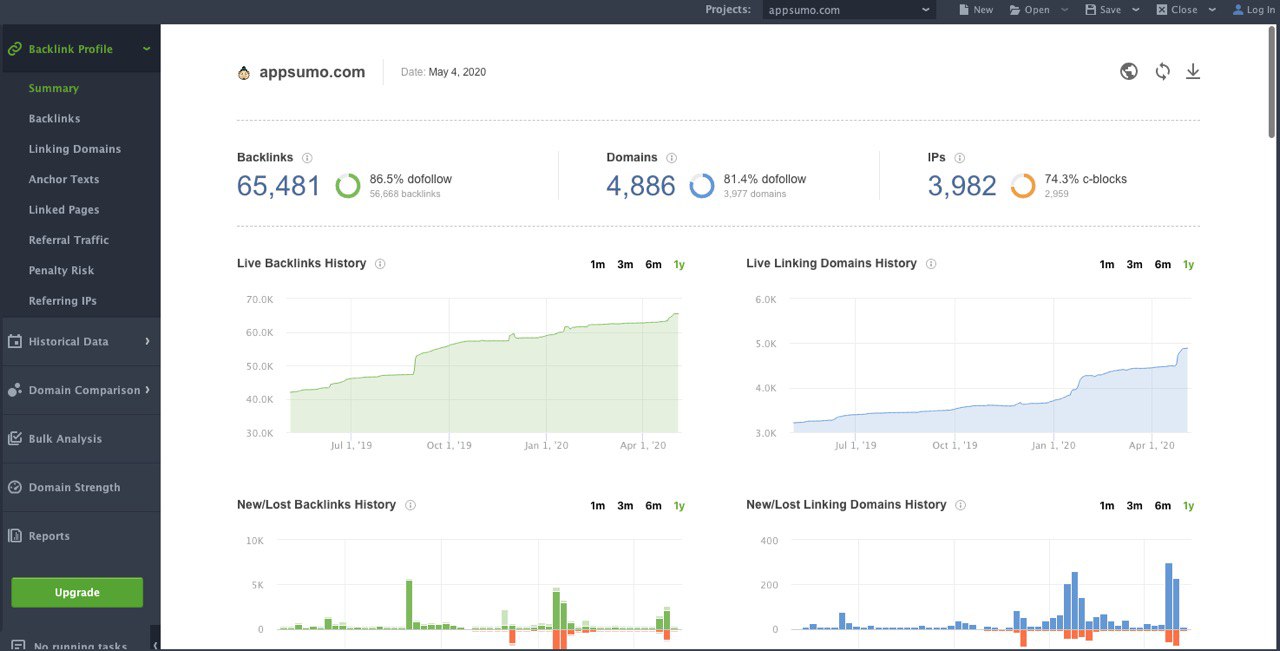
Task: Click the 3,982 IPs count
Action: click(x=962, y=186)
